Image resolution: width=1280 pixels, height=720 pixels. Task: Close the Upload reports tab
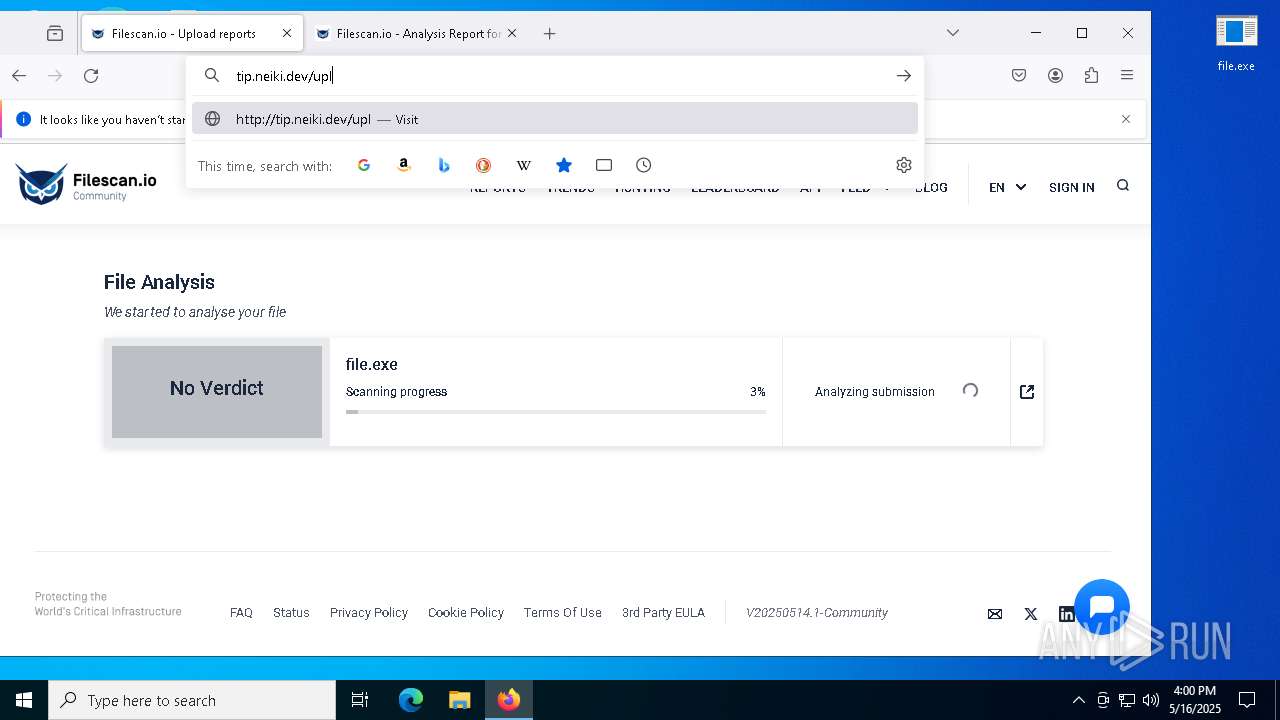click(287, 33)
